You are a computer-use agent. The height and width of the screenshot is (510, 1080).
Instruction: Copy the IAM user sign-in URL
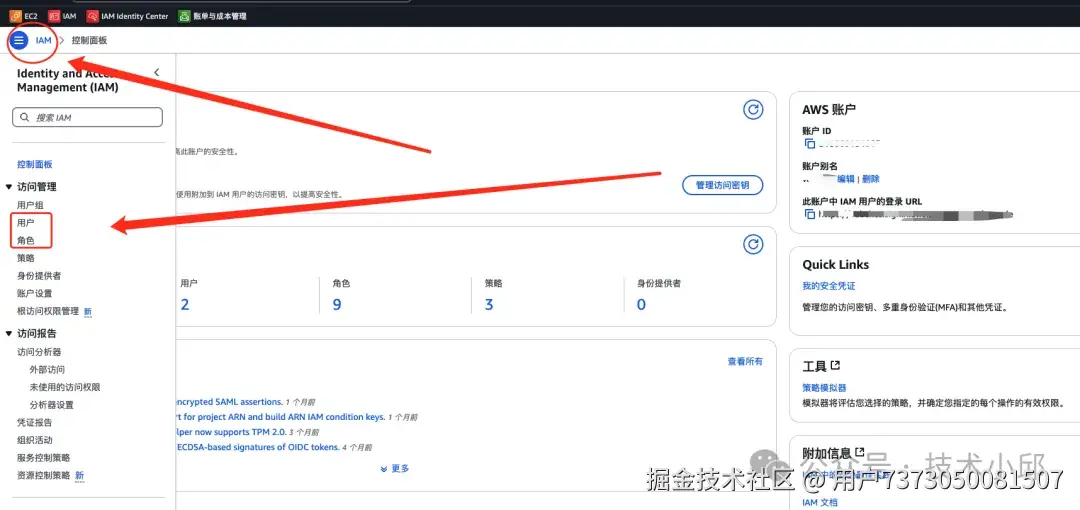click(810, 214)
